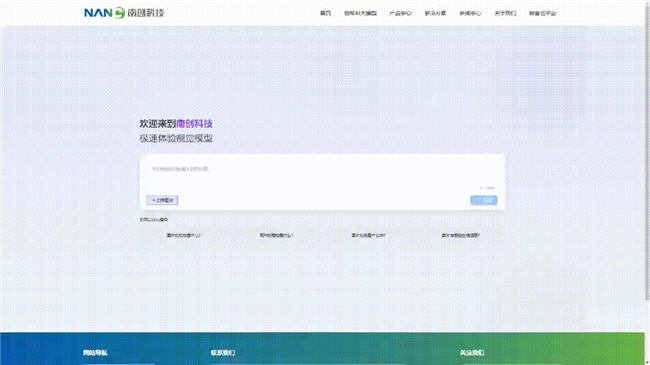The width and height of the screenshot is (650, 365).
Task: Open the AI大模型 nav item
Action: point(360,13)
